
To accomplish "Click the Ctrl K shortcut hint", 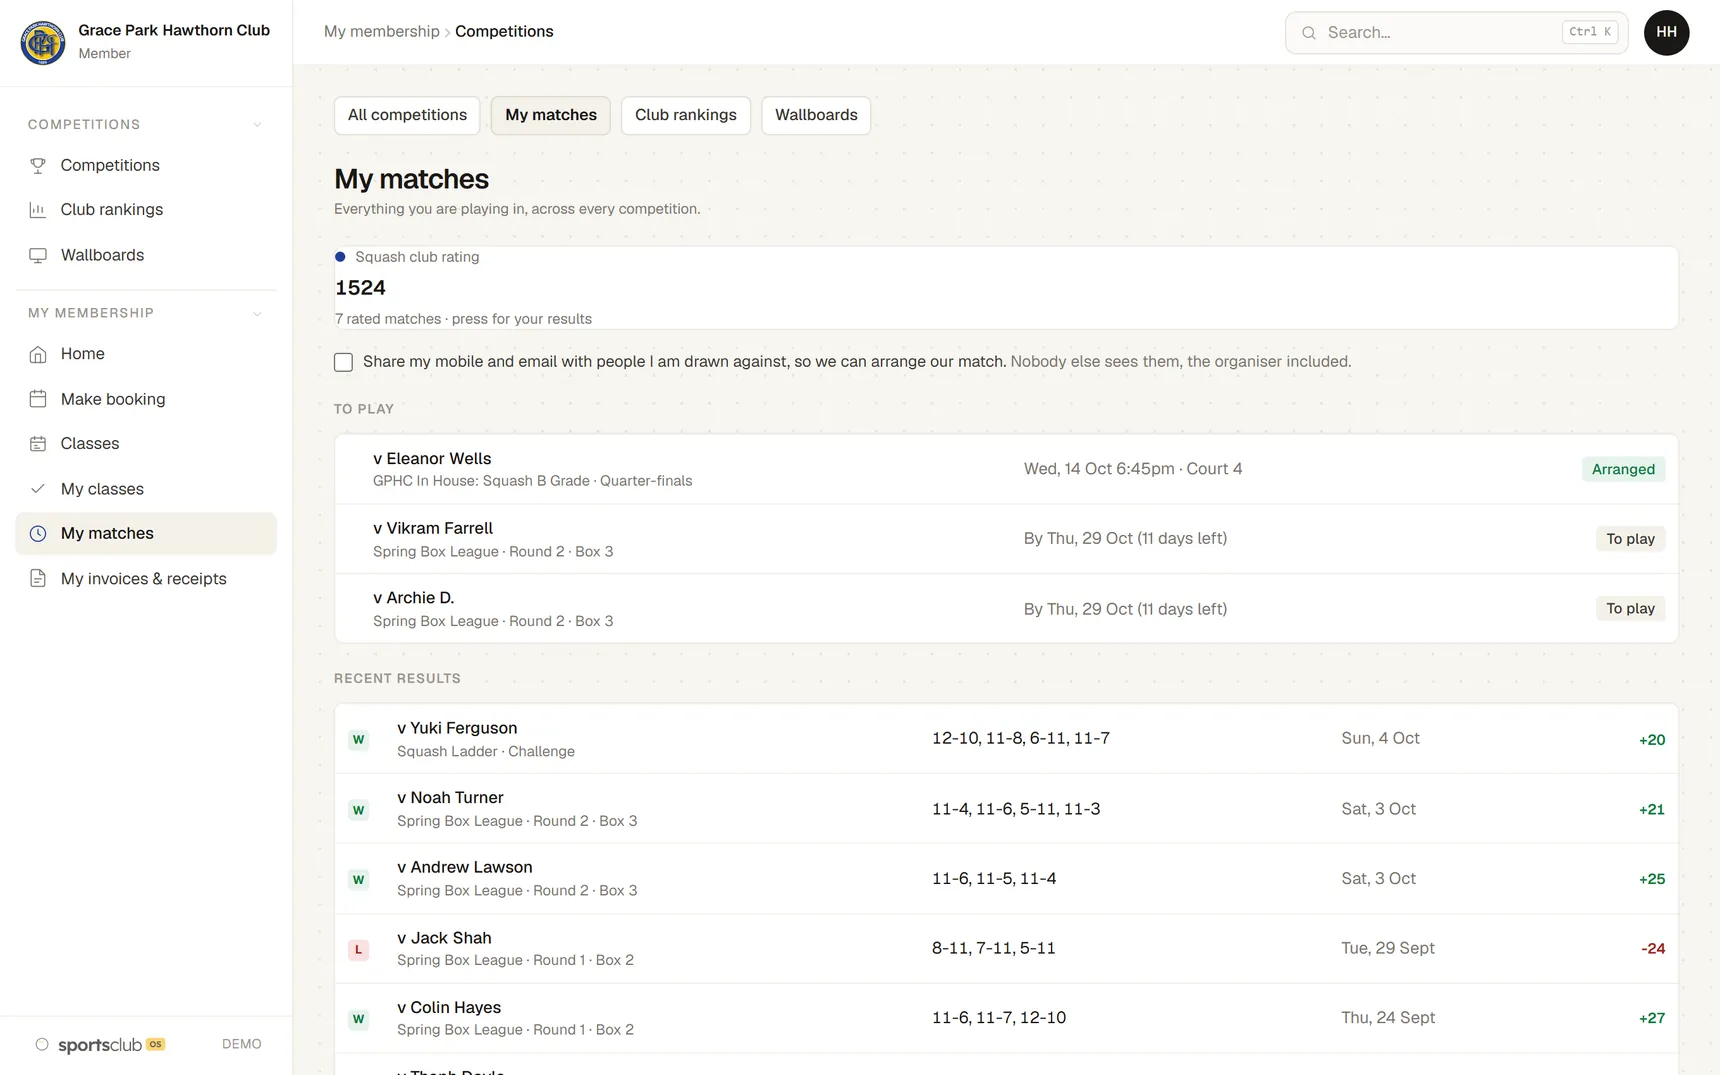I will [x=1590, y=32].
